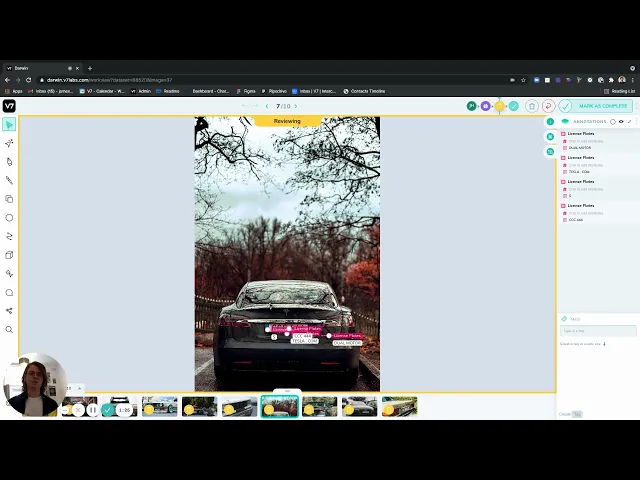
Task: Open the Figma bookmark
Action: pyautogui.click(x=246, y=91)
